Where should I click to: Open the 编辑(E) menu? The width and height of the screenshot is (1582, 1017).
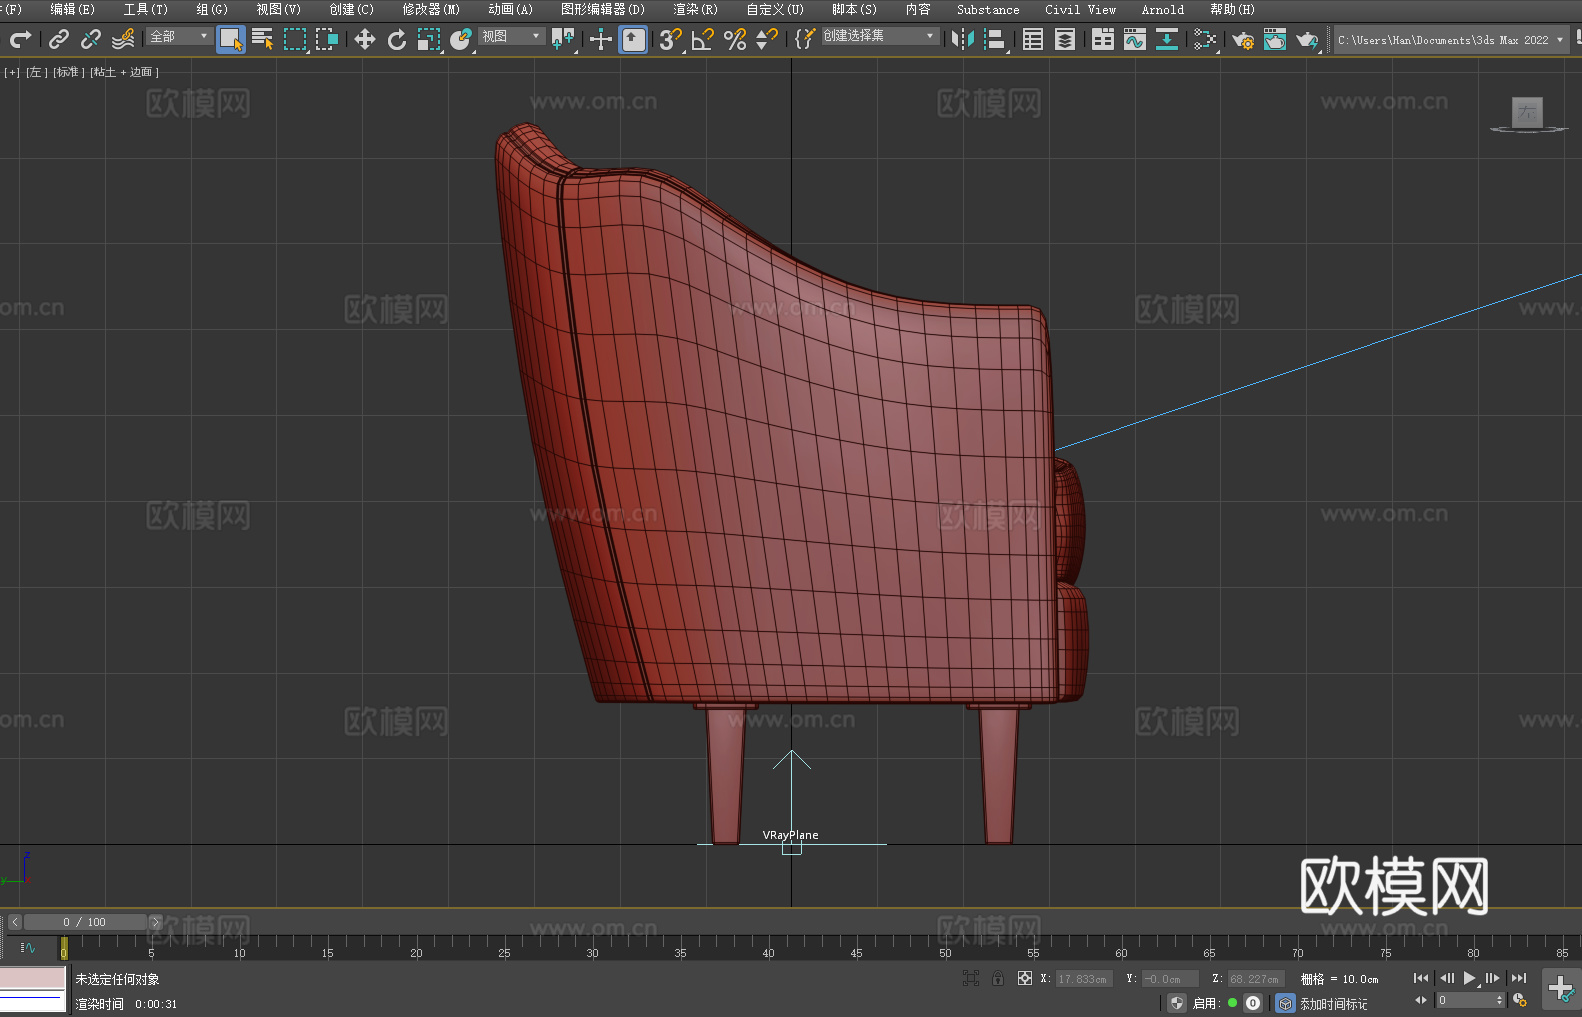(x=73, y=9)
